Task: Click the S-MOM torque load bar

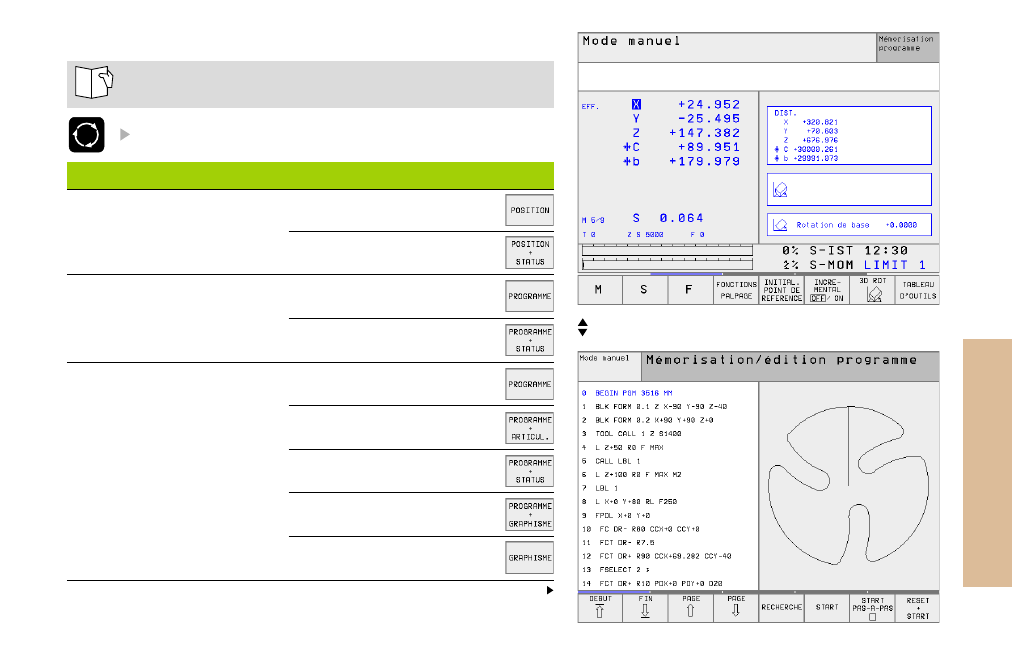Action: coord(667,264)
